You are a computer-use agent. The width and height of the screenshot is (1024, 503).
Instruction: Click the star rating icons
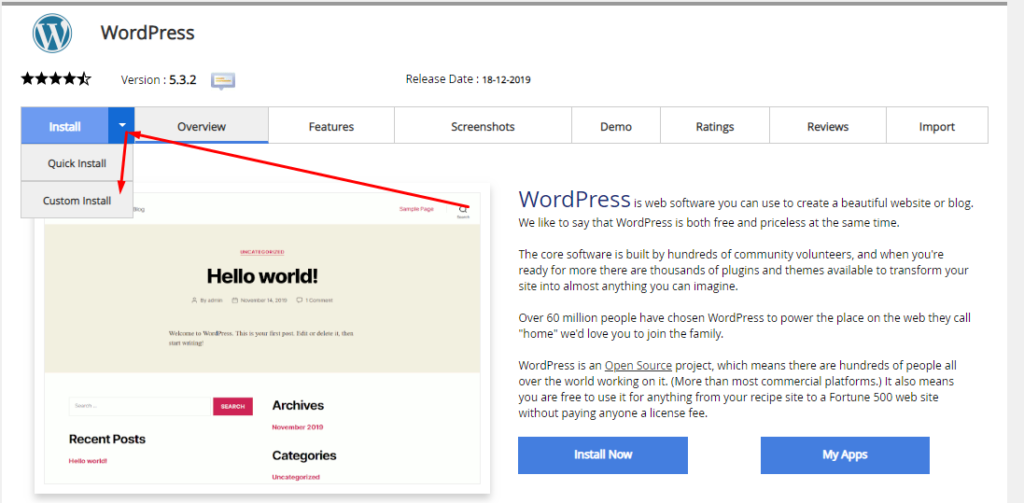coord(56,80)
